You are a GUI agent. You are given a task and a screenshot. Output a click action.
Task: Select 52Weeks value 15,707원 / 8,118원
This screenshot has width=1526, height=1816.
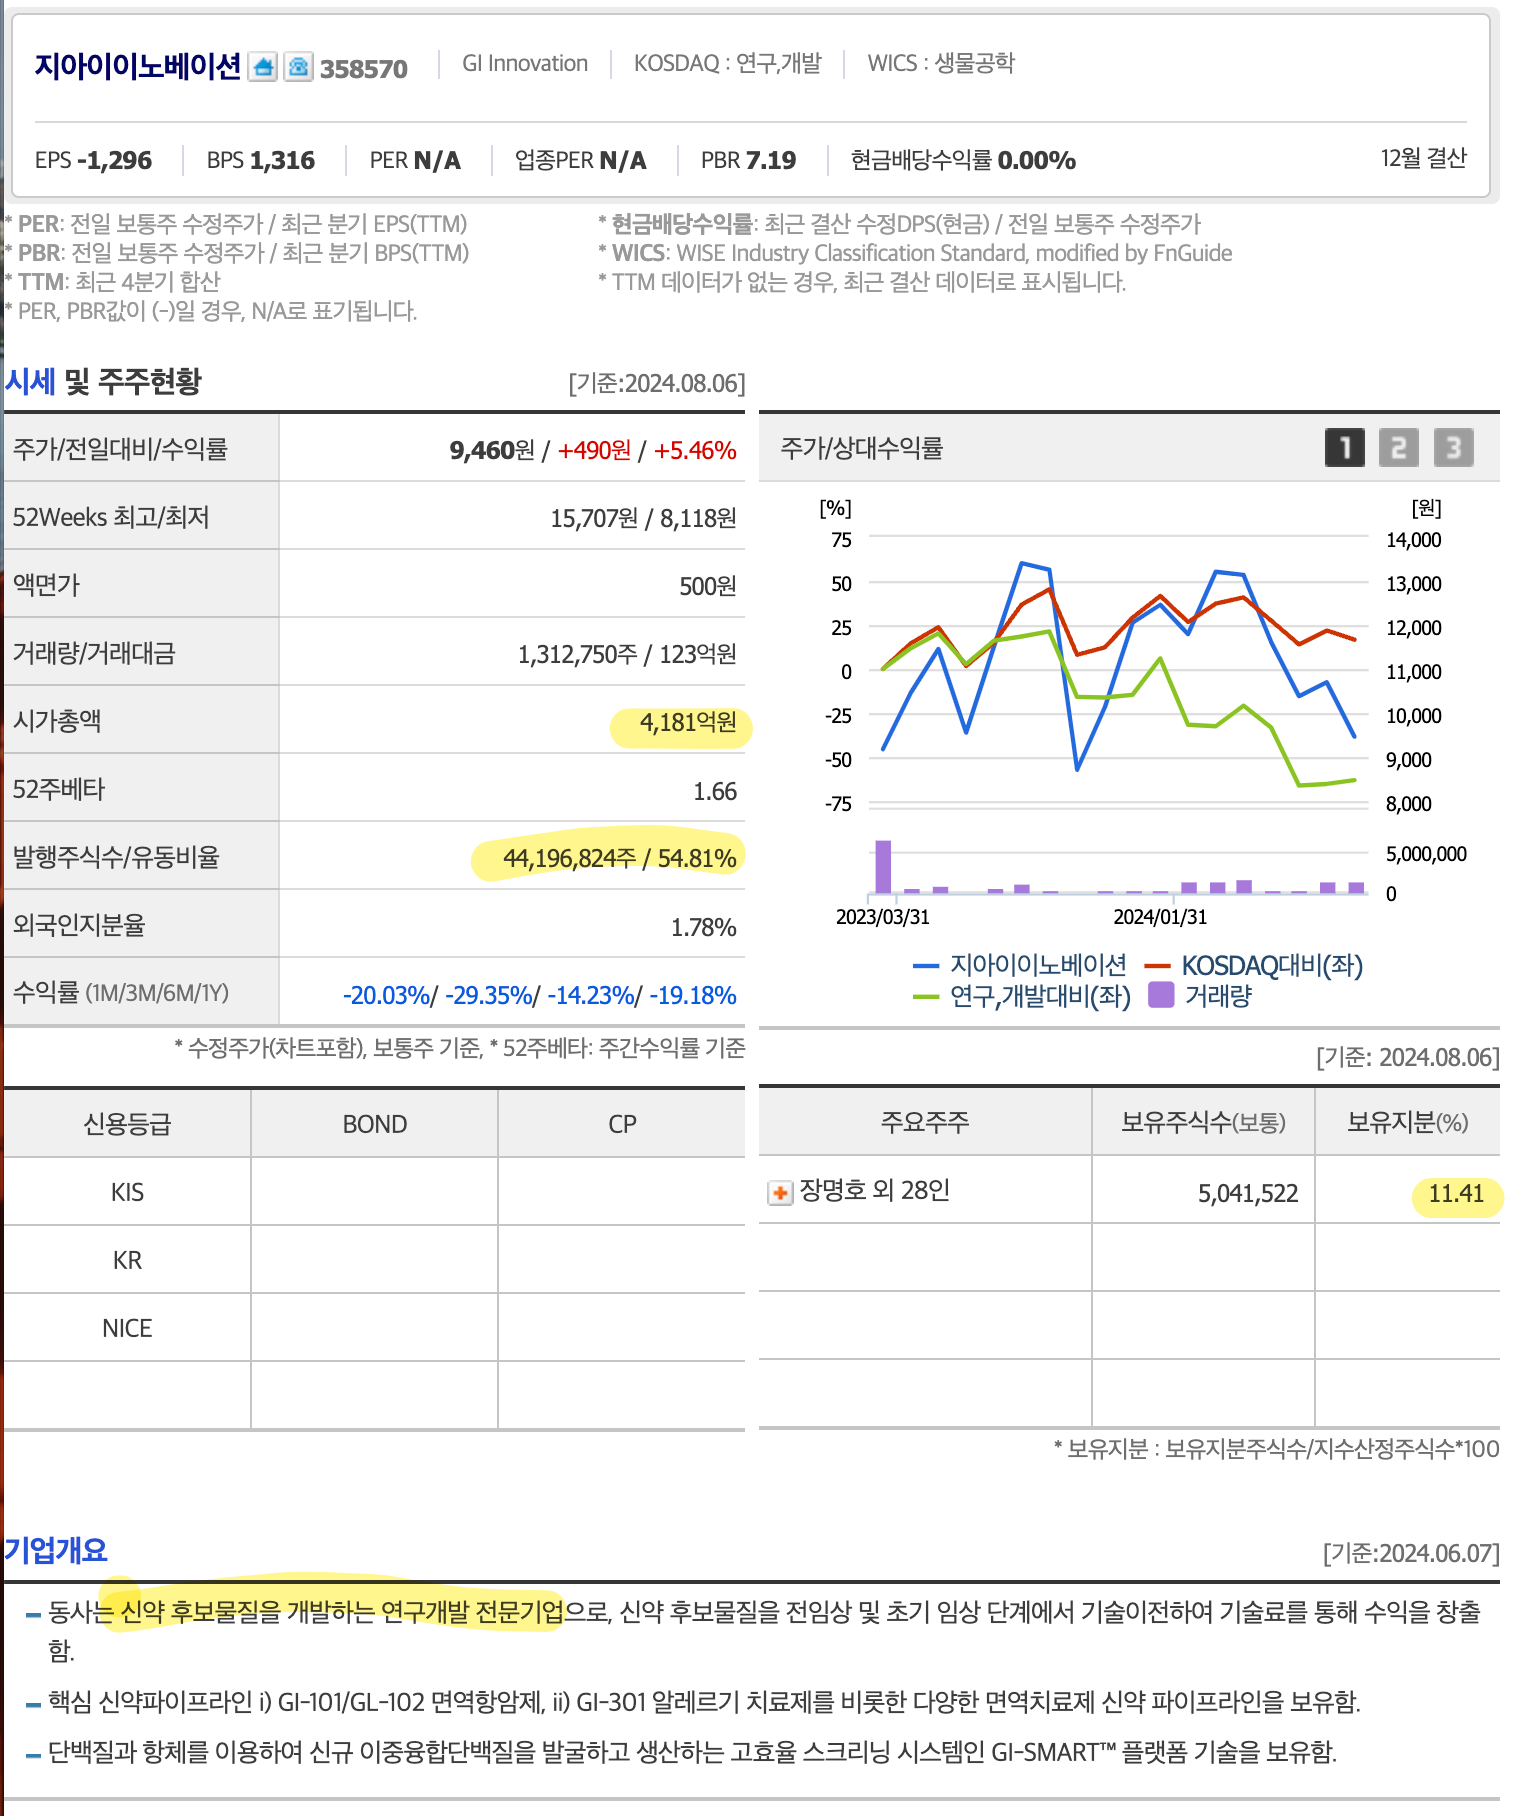pyautogui.click(x=643, y=518)
